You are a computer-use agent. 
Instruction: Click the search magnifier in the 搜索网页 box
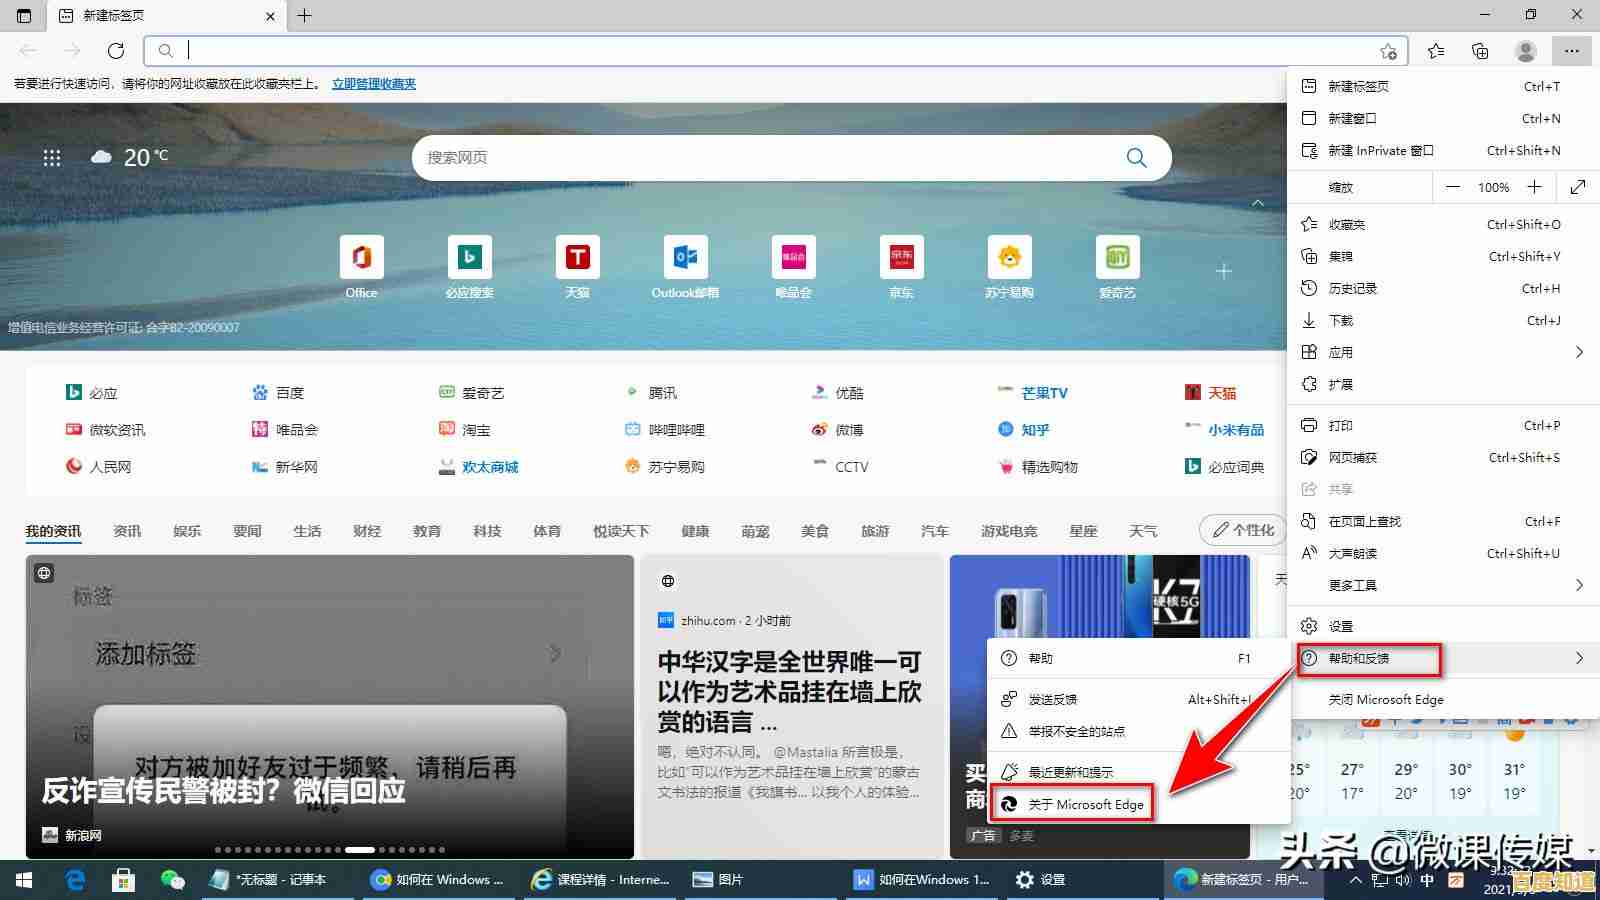tap(1136, 157)
